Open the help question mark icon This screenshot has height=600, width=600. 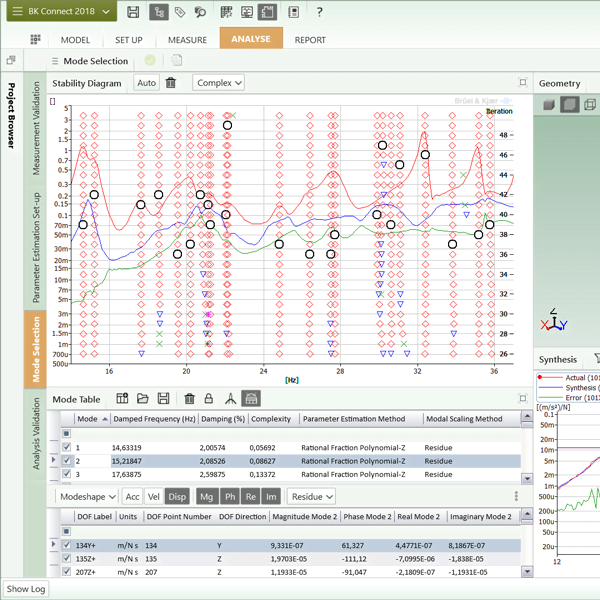point(319,12)
